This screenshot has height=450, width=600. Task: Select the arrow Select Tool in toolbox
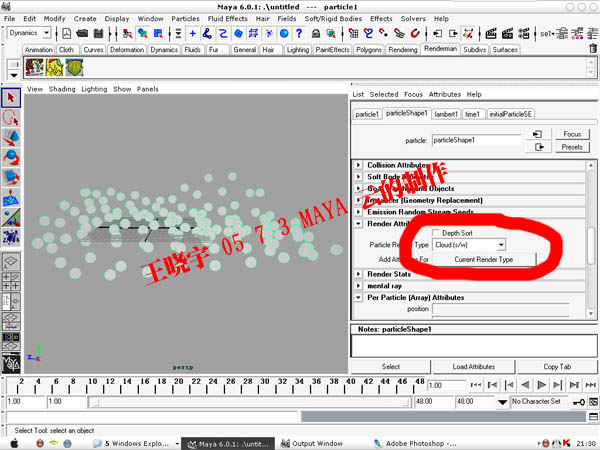[x=11, y=98]
